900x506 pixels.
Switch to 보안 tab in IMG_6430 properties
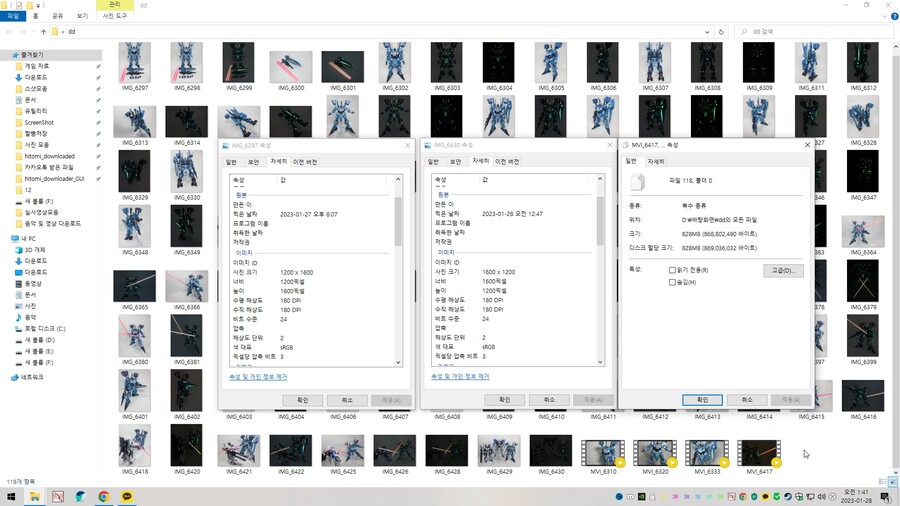(x=456, y=162)
